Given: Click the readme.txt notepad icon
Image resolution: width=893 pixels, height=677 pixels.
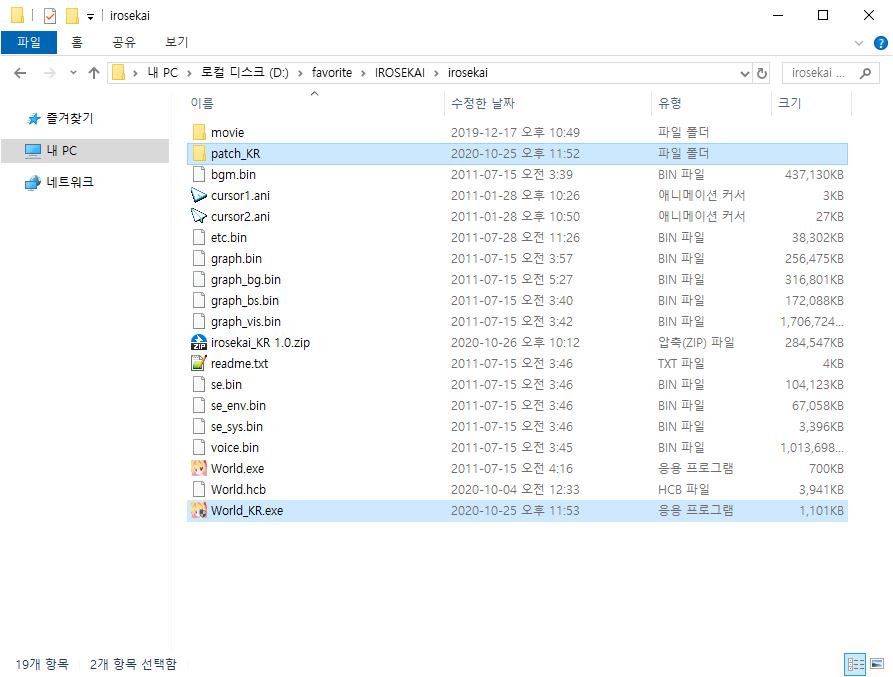Looking at the screenshot, I should click(x=199, y=363).
